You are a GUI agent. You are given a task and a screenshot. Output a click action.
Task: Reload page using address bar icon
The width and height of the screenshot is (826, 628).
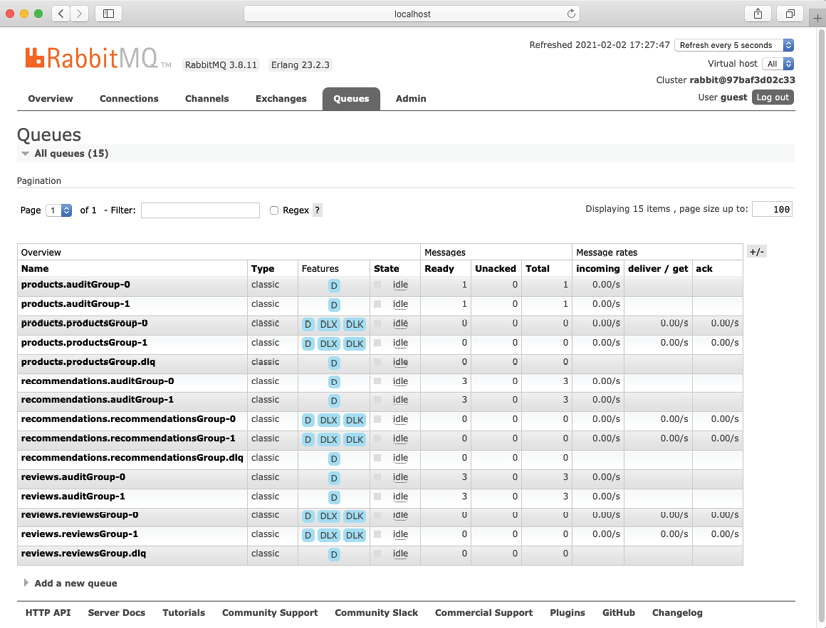(x=572, y=14)
